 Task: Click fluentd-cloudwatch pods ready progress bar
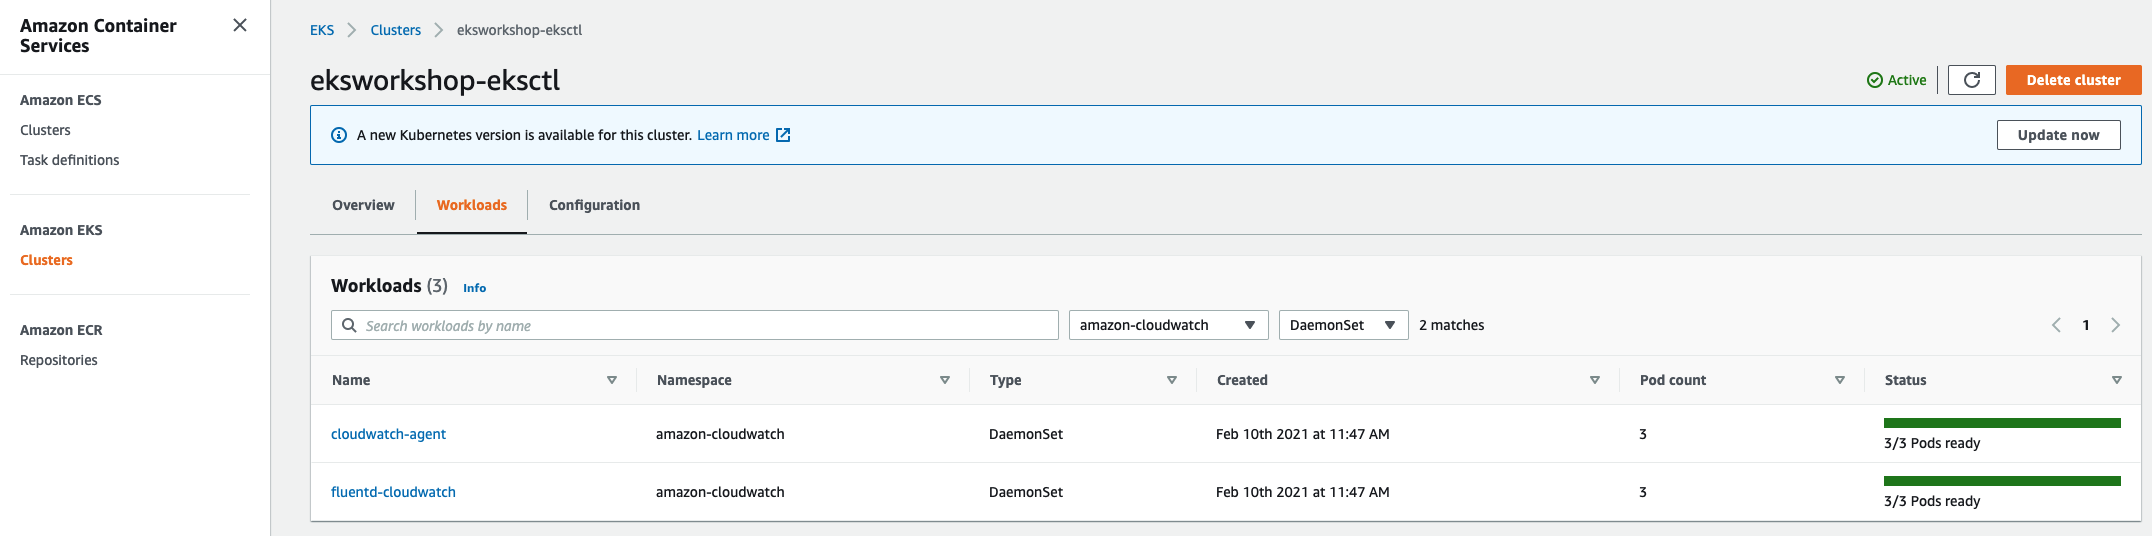pyautogui.click(x=2002, y=481)
